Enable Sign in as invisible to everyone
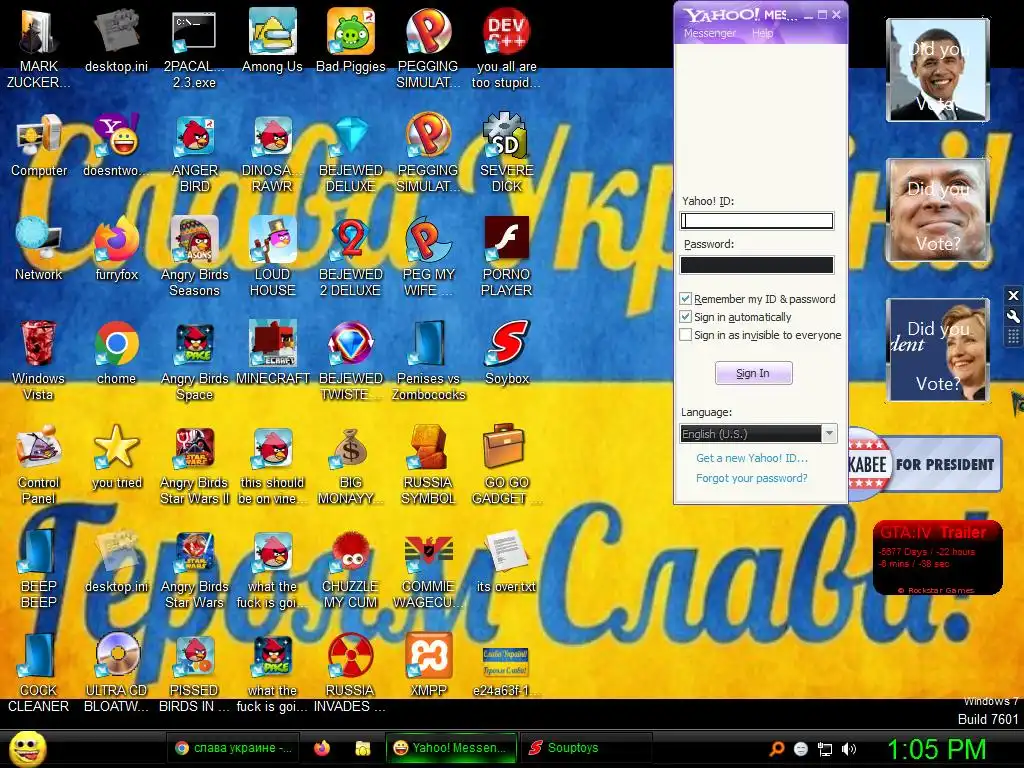This screenshot has width=1024, height=768. point(686,335)
